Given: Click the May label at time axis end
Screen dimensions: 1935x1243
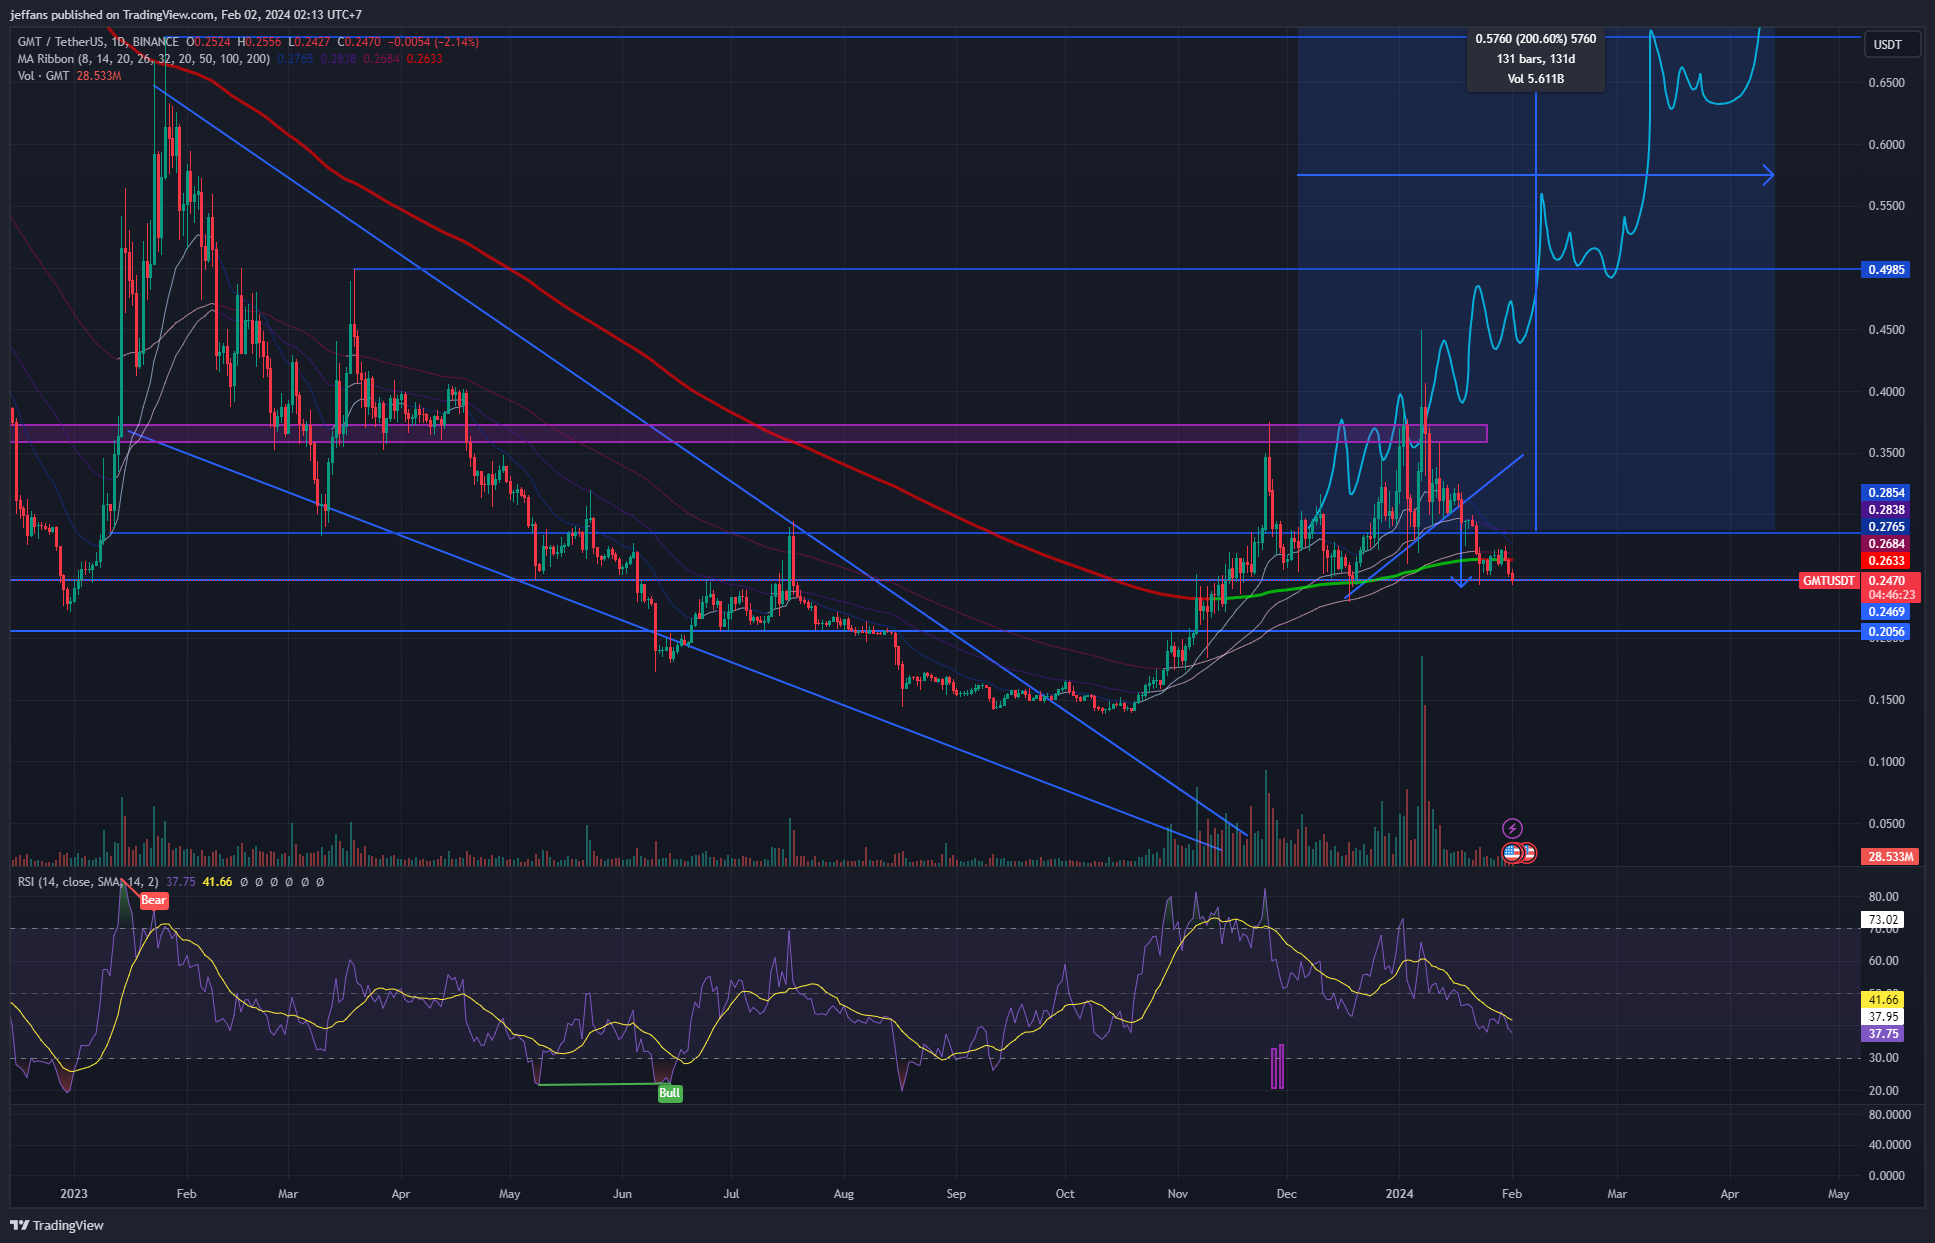Looking at the screenshot, I should click(1838, 1194).
